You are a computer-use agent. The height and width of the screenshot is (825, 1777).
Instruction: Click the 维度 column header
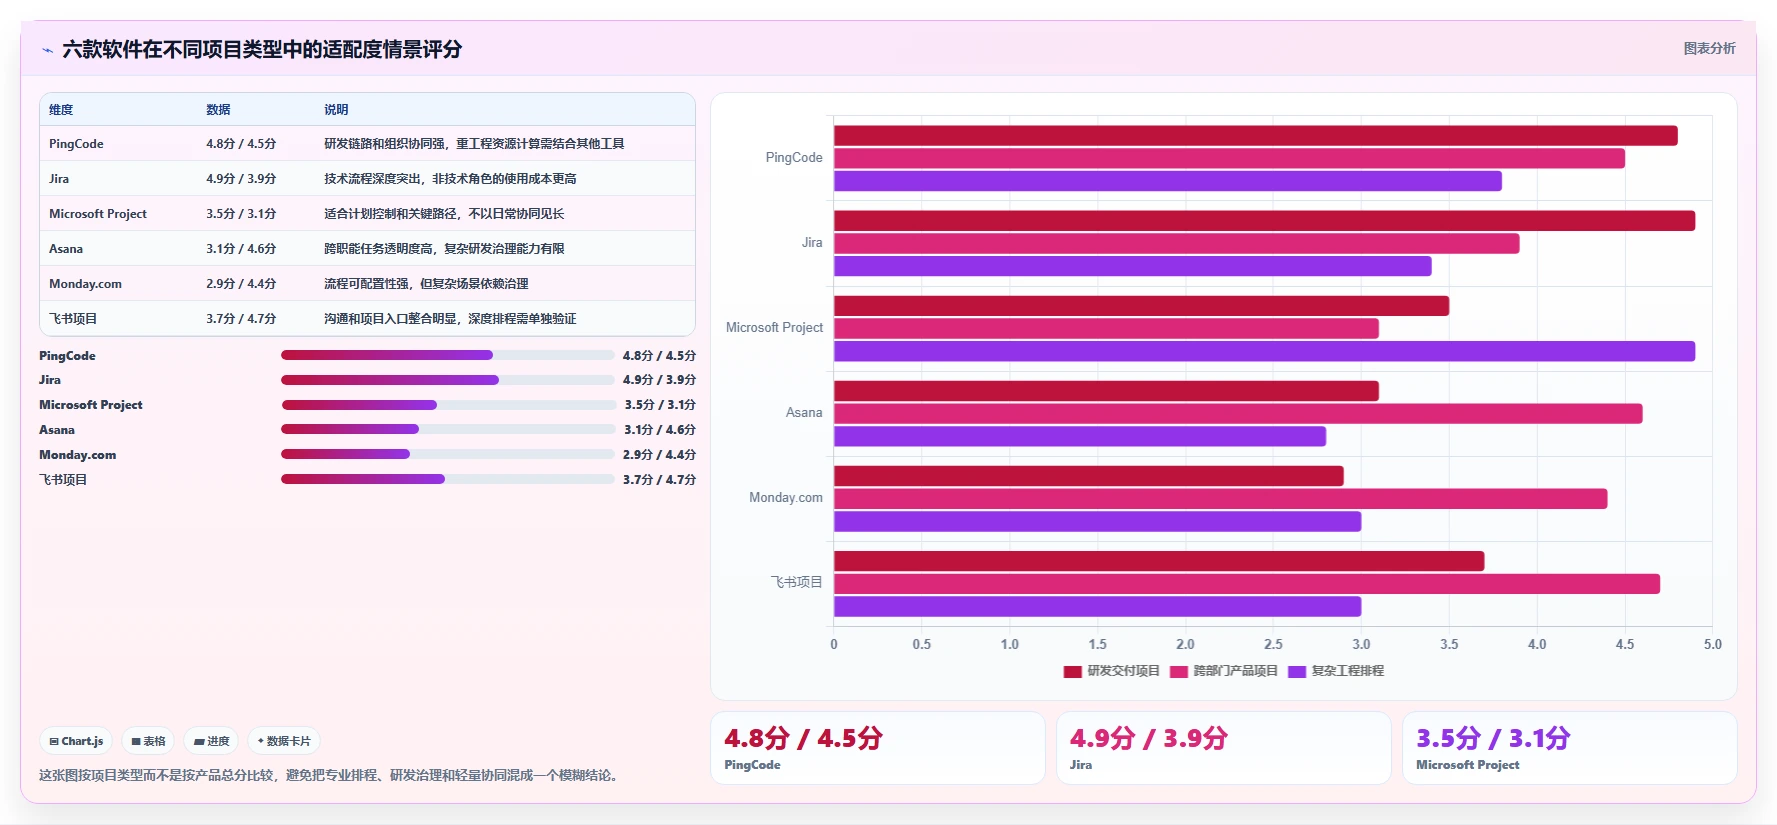click(x=61, y=110)
